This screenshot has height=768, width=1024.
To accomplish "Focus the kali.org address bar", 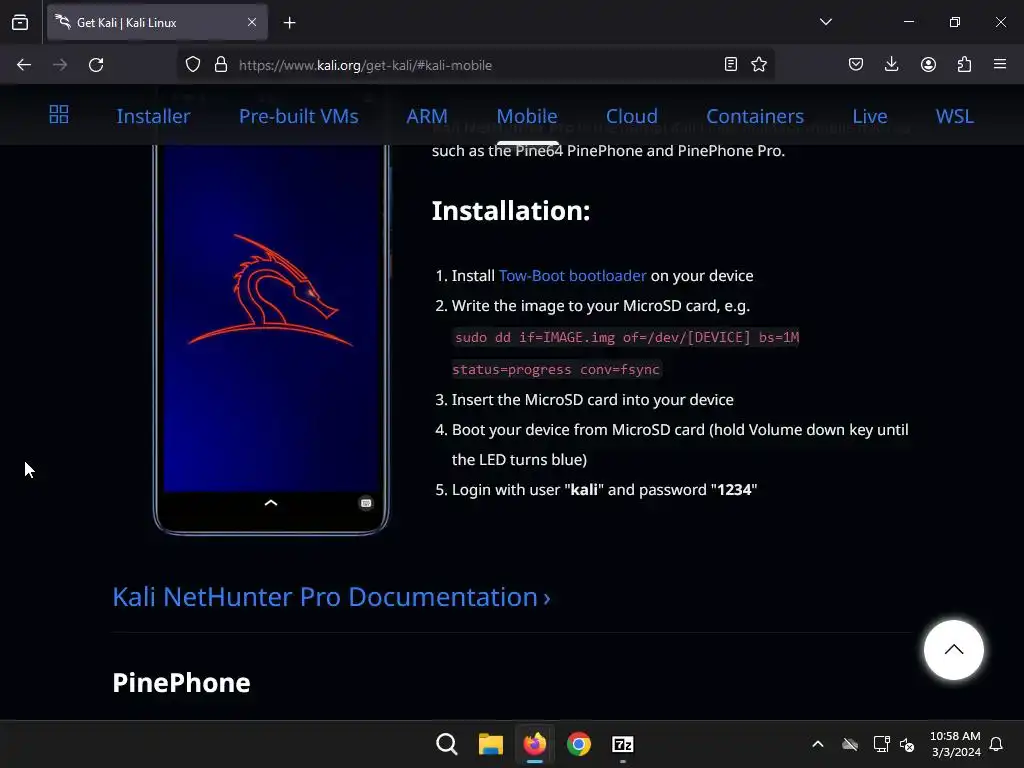I will (x=477, y=65).
